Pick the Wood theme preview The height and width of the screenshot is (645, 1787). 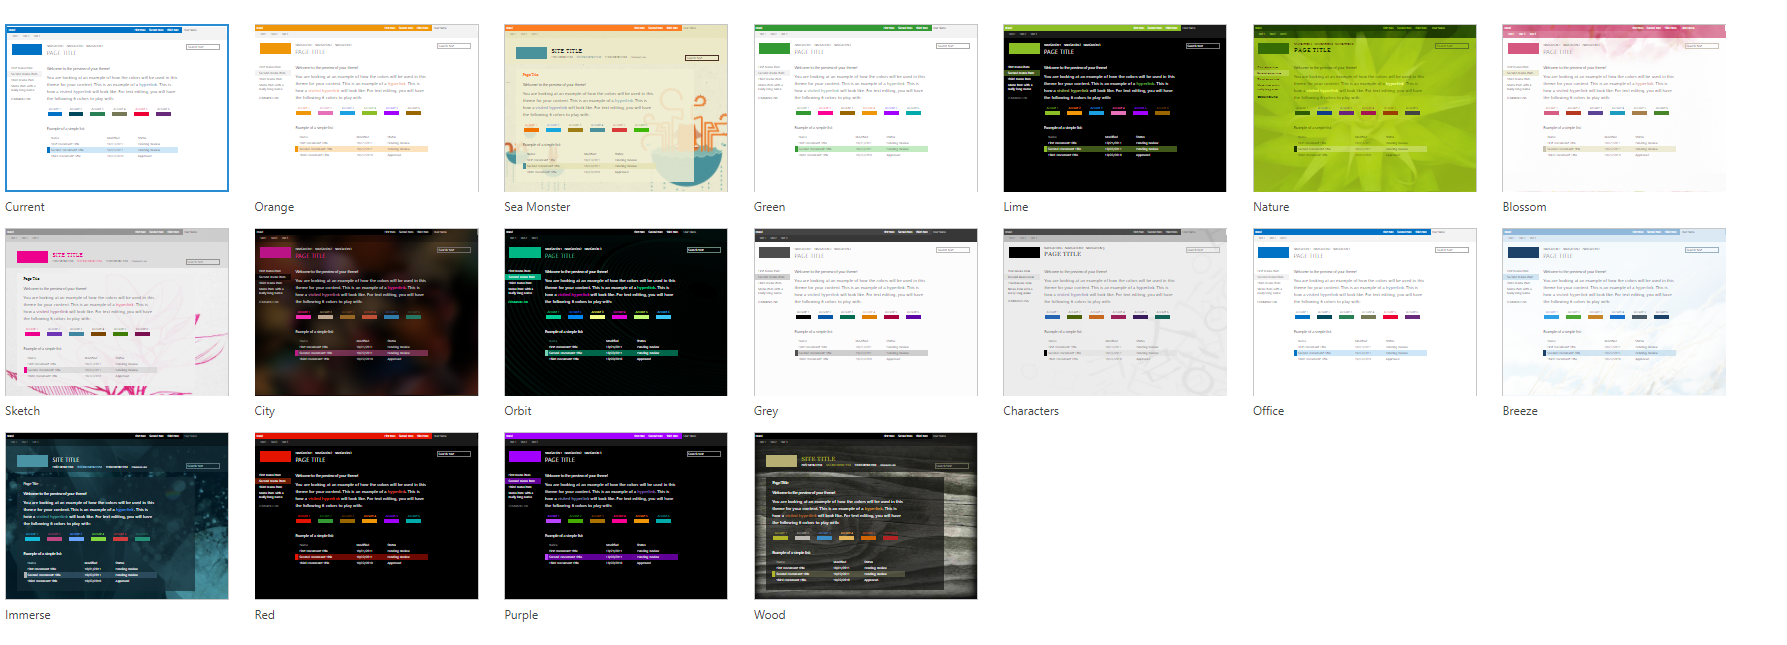pos(865,516)
